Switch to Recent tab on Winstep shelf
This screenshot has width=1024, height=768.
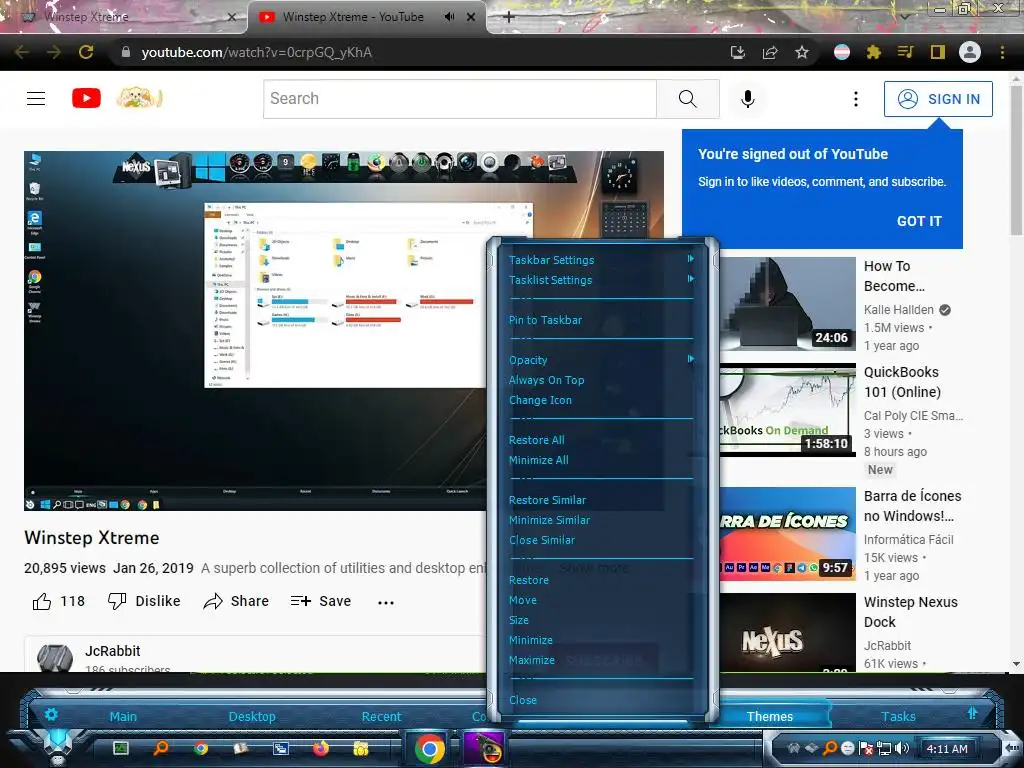(381, 716)
